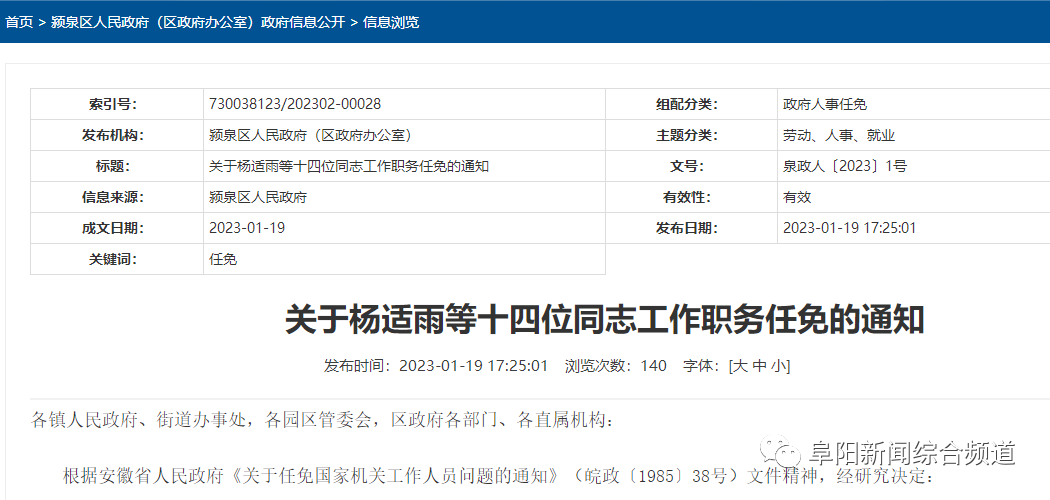Click the salutation line 各镇人民政府、街道办事处
This screenshot has height=500, width=1050.
point(322,420)
